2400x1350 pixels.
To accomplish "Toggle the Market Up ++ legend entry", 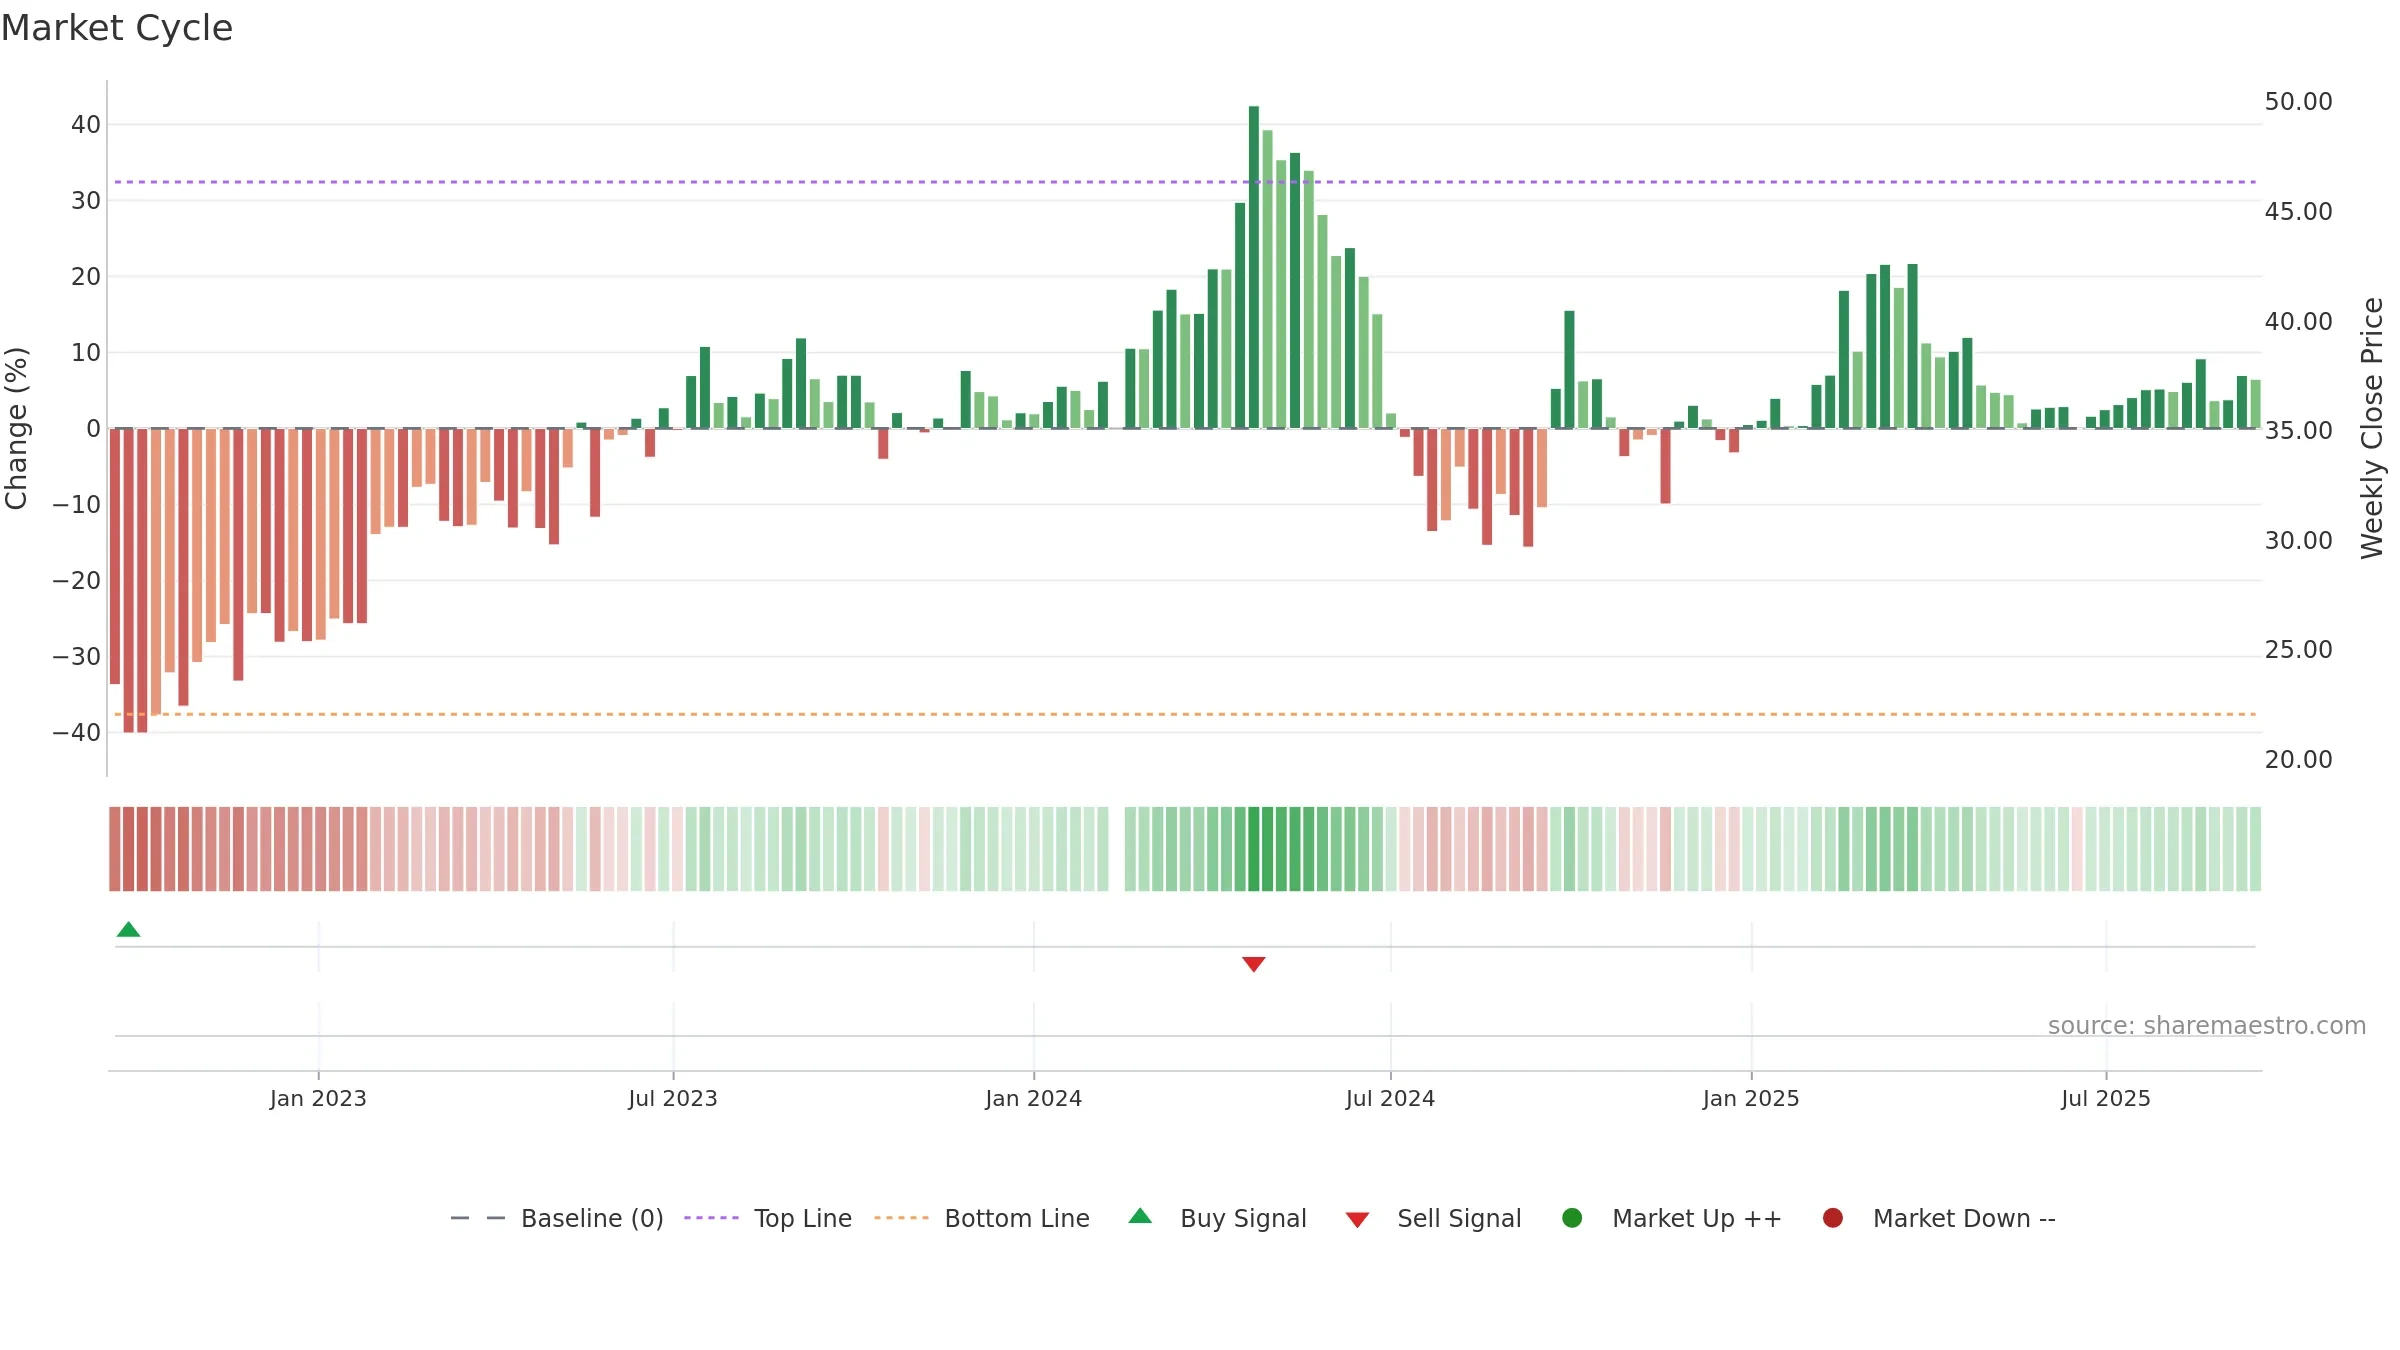I will click(x=1672, y=1218).
